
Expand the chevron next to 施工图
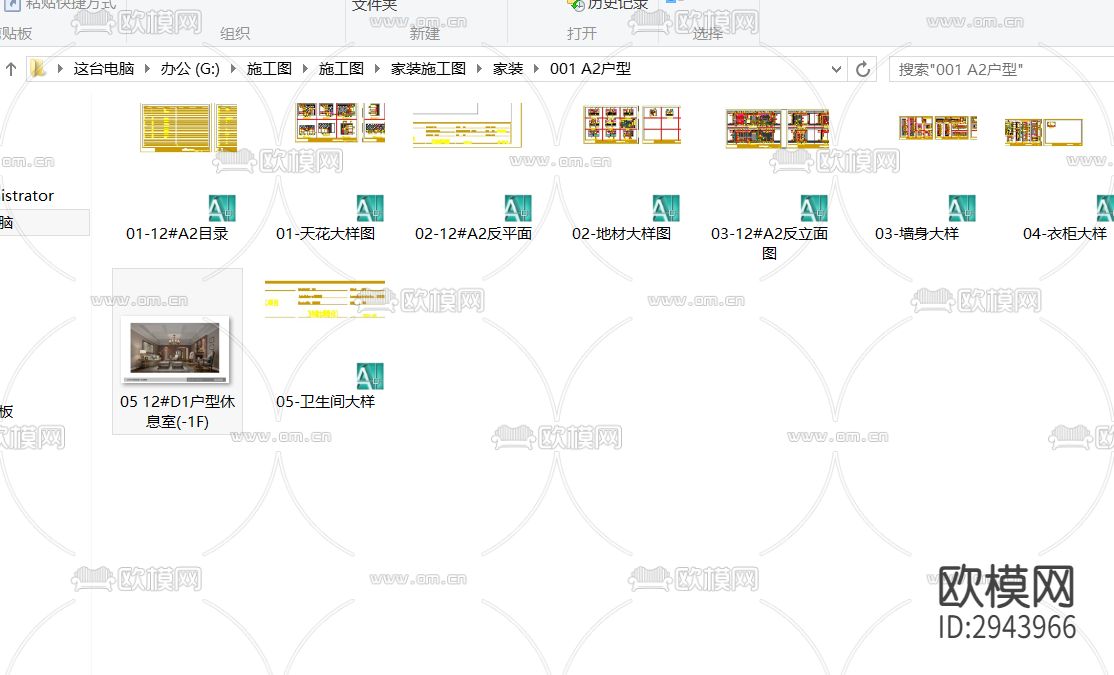click(304, 68)
